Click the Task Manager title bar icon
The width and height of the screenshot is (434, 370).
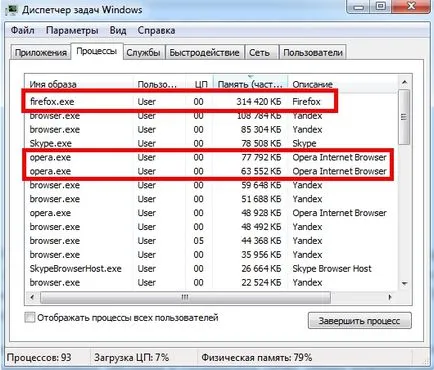[x=12, y=9]
